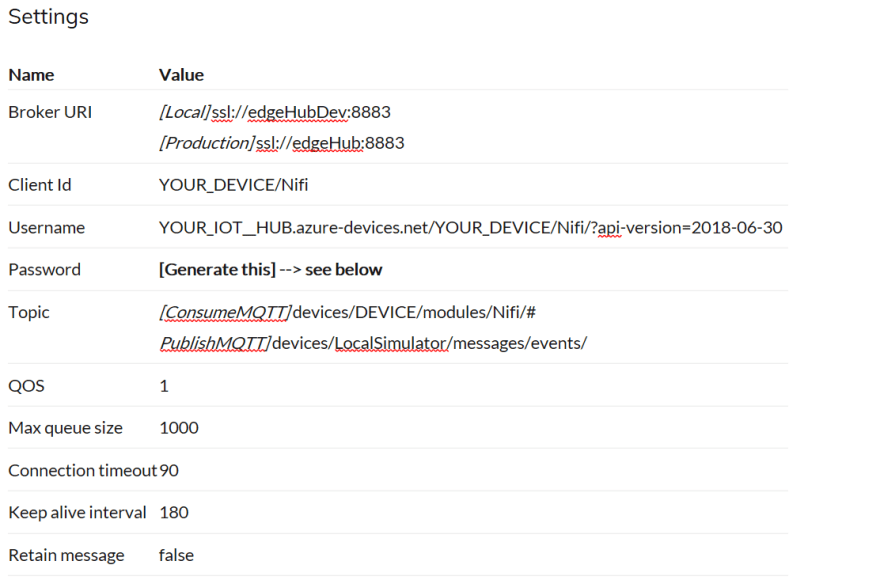Click Connection timeout label
The height and width of the screenshot is (580, 880).
click(x=82, y=471)
